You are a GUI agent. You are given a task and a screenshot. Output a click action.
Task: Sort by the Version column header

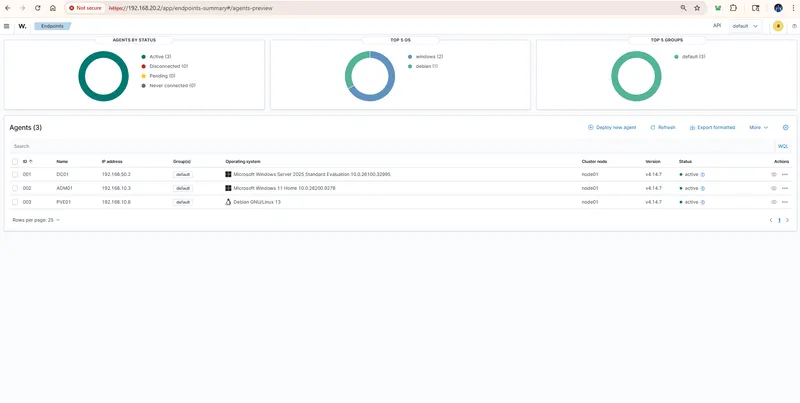click(x=653, y=162)
